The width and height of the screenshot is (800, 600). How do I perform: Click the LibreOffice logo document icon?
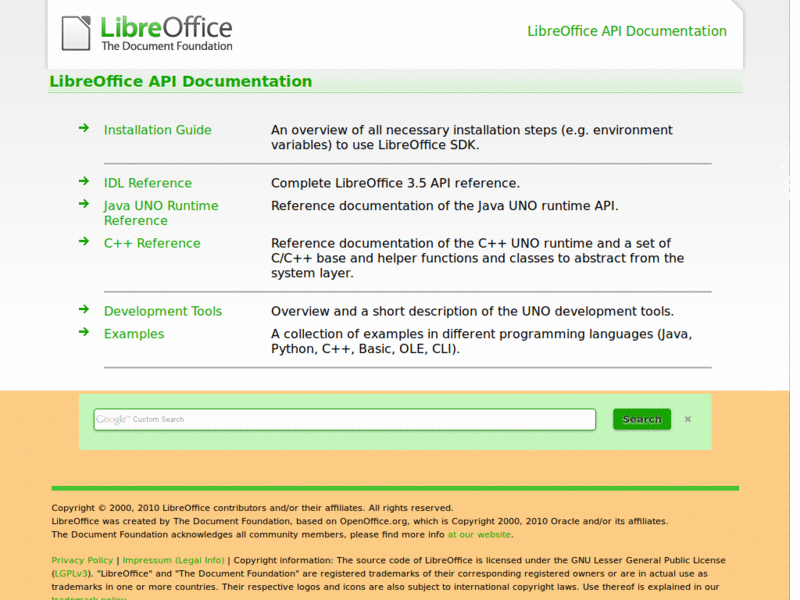coord(76,33)
